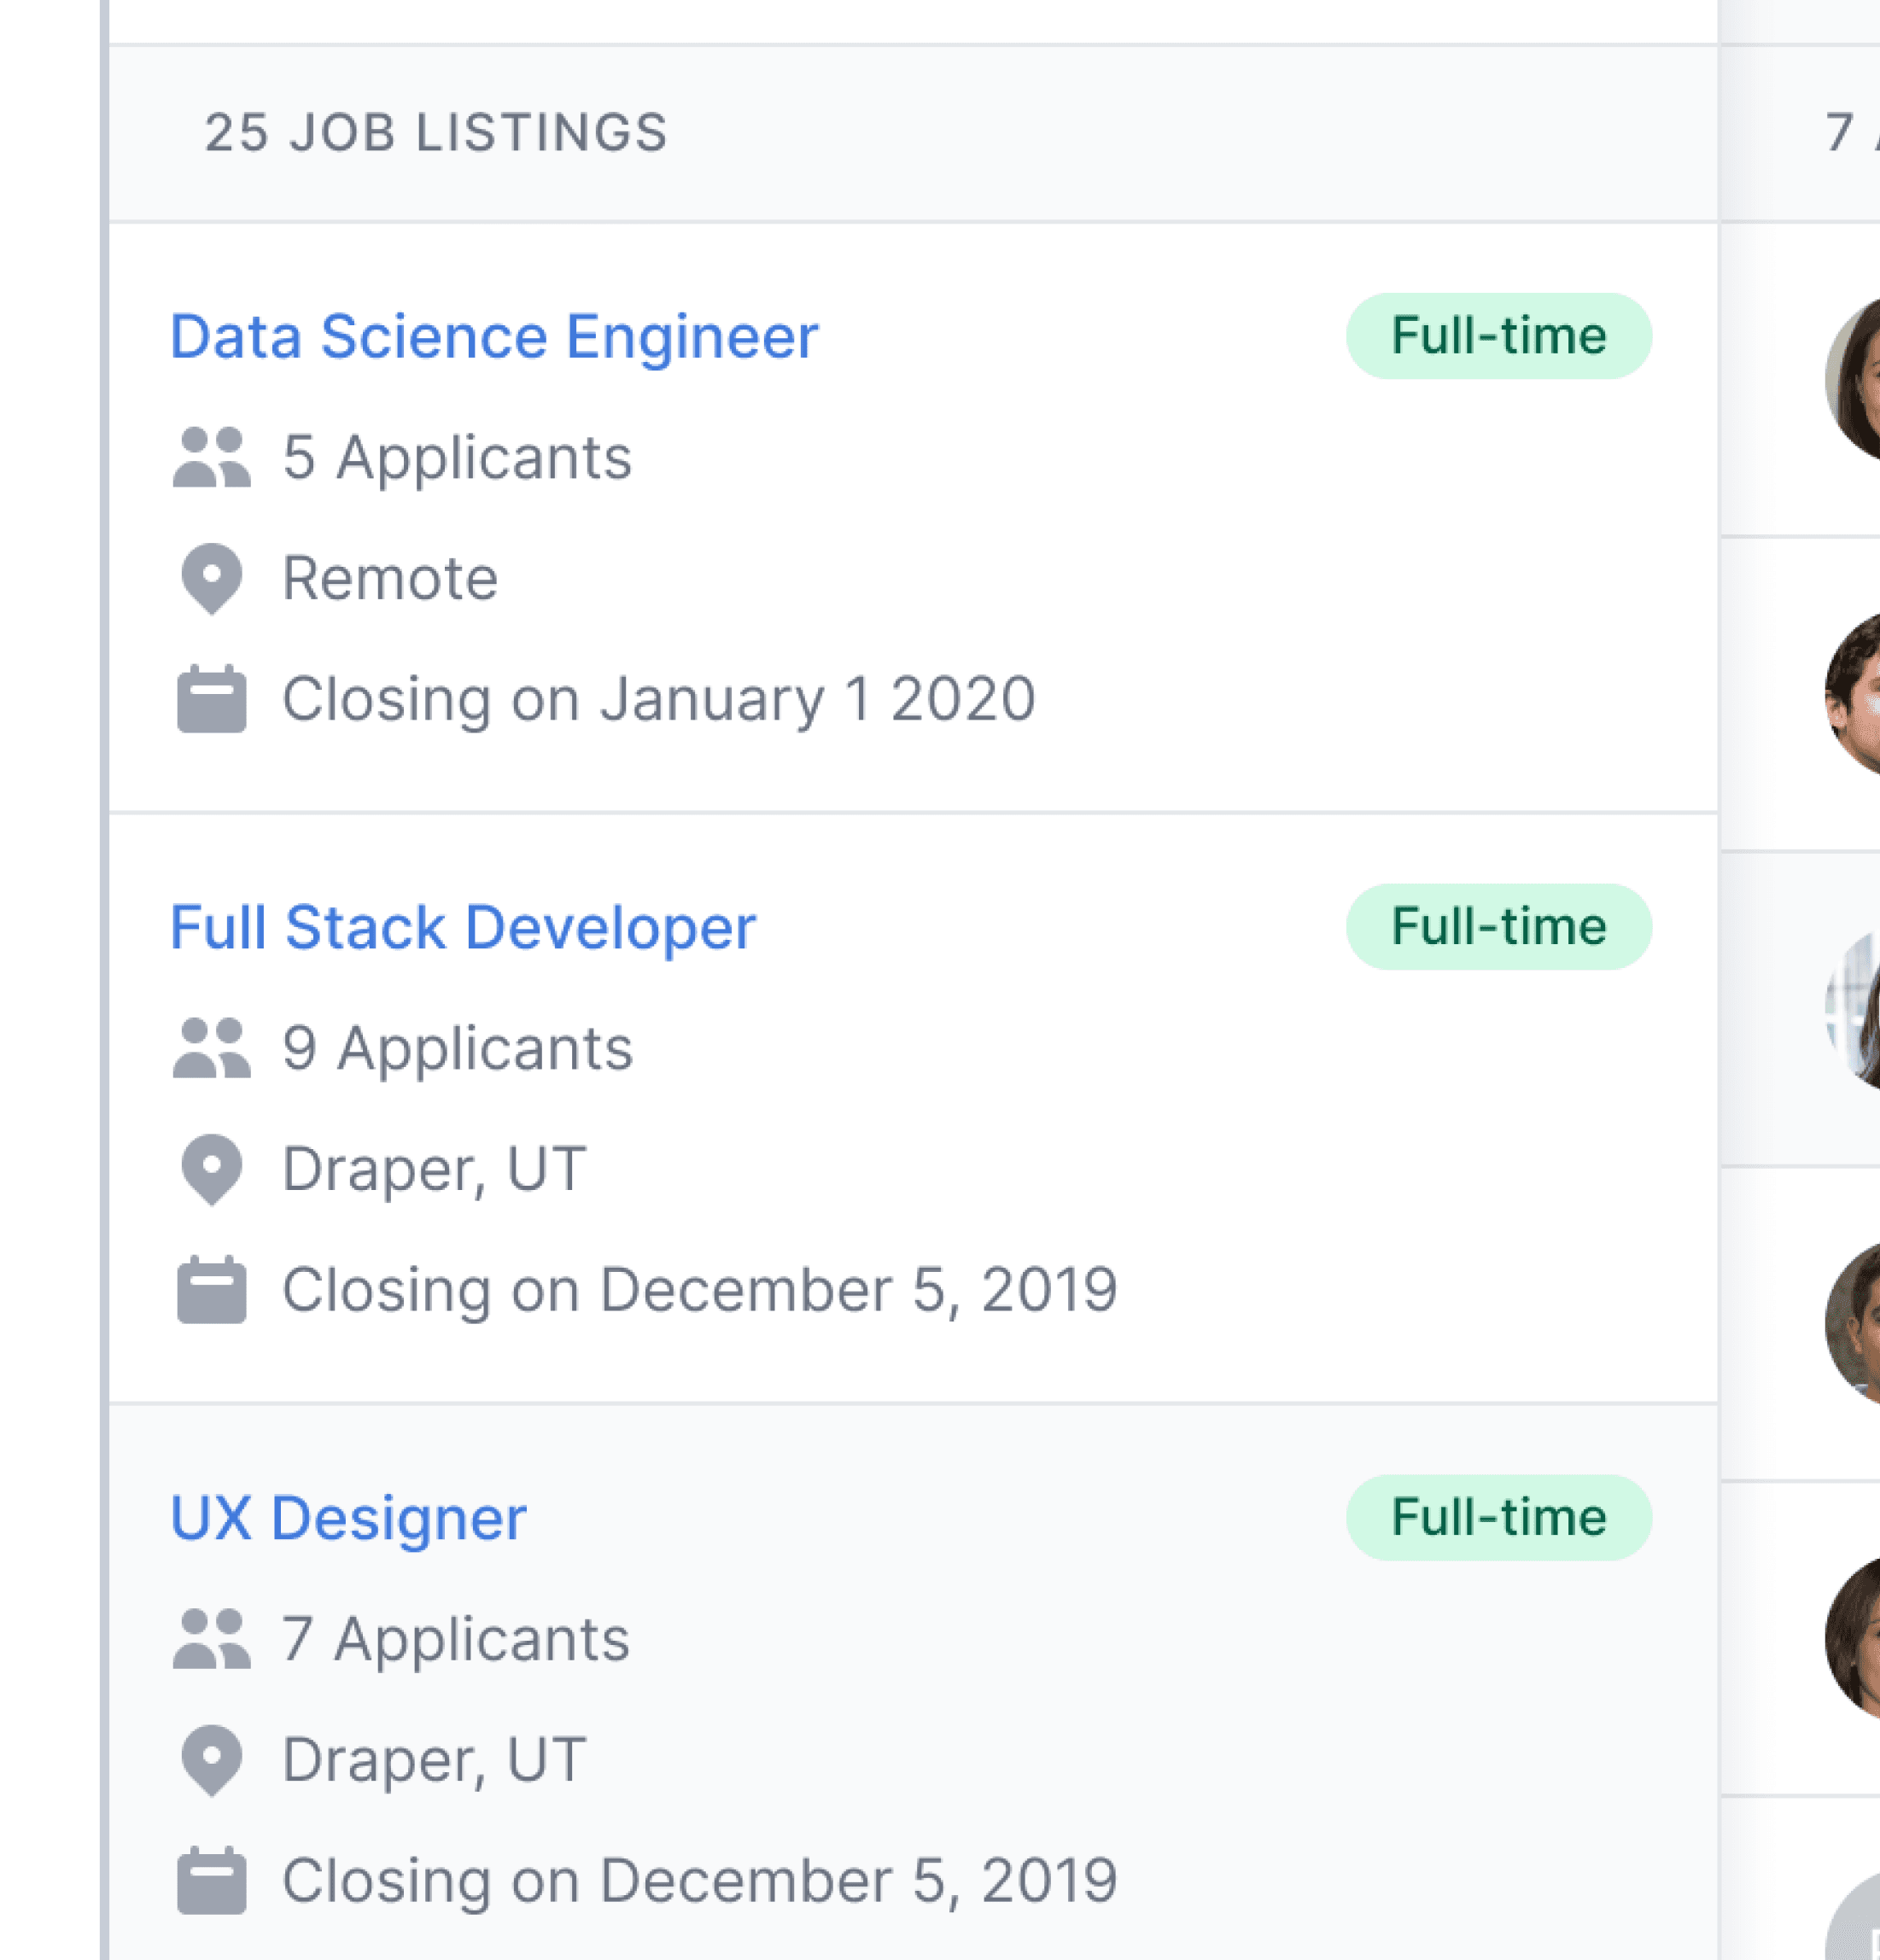Open the UX Designer job link
1880x1960 pixels.
[348, 1519]
